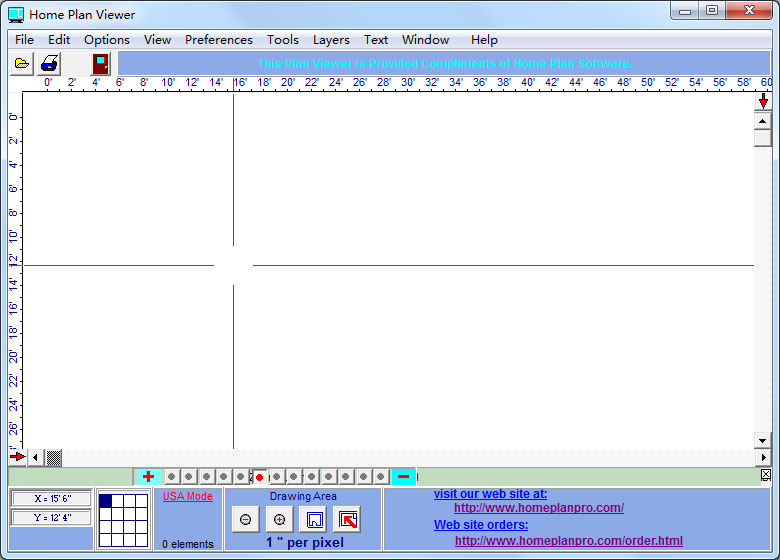The width and height of the screenshot is (780, 560).
Task: Click the 'visit our web site at:' link
Action: tap(490, 494)
